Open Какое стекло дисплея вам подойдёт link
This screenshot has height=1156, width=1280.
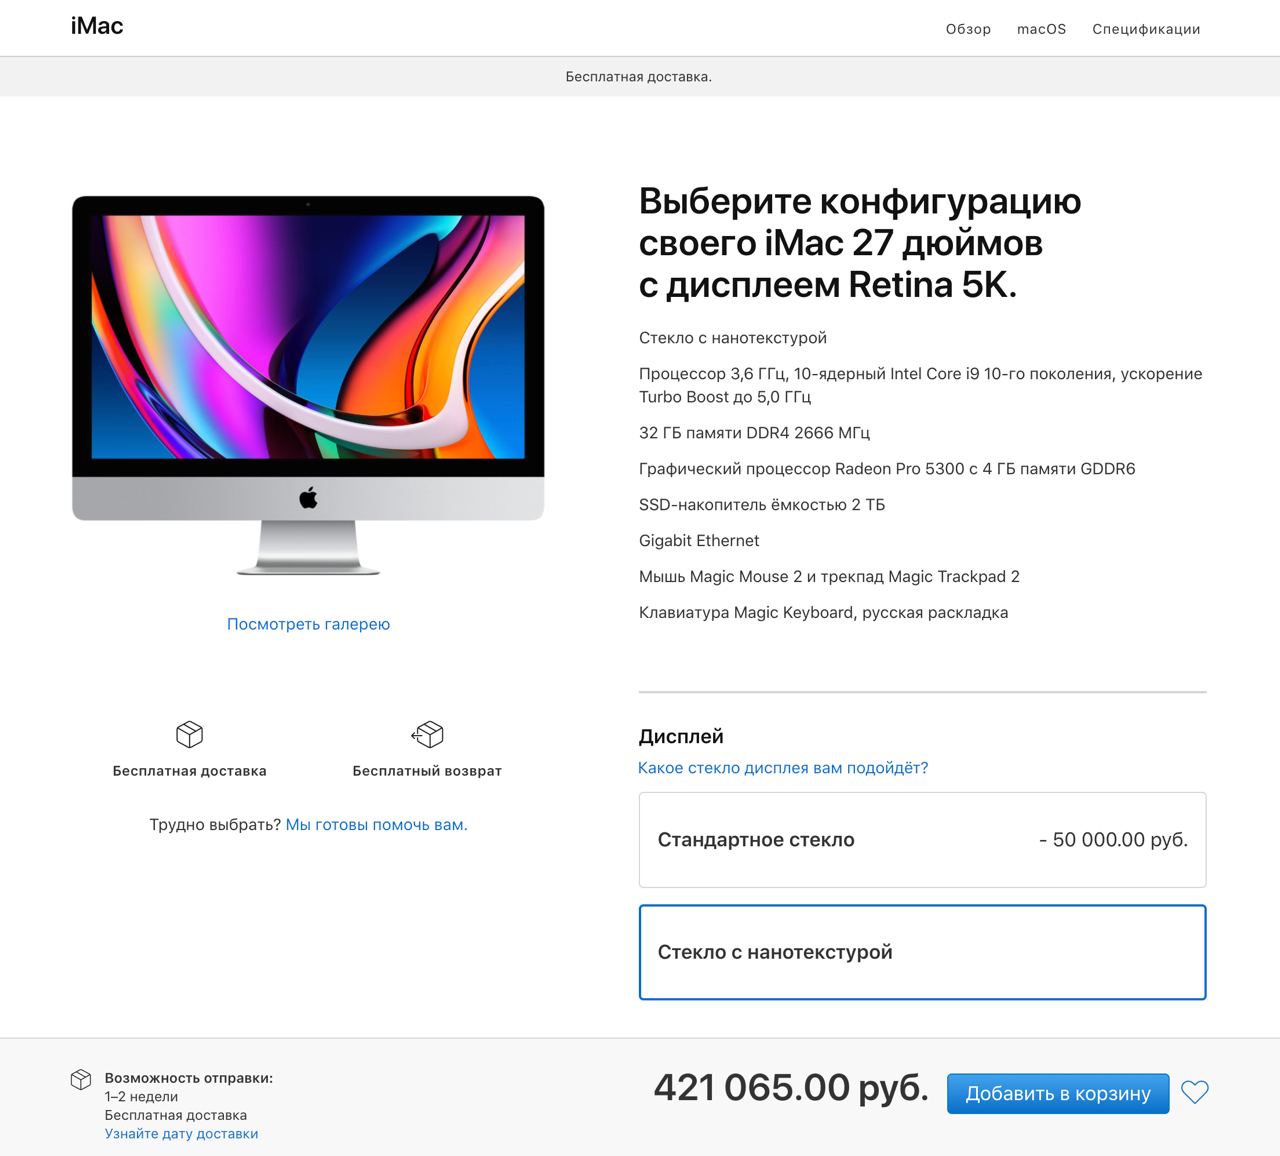(x=783, y=768)
